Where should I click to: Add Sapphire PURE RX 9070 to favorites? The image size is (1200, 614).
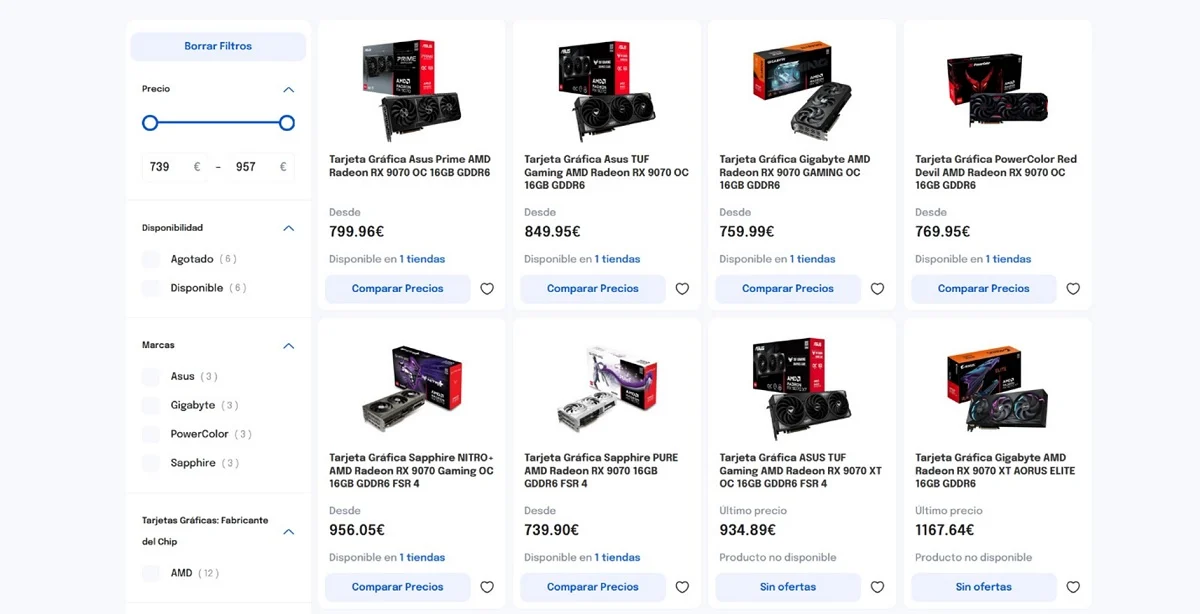[682, 587]
